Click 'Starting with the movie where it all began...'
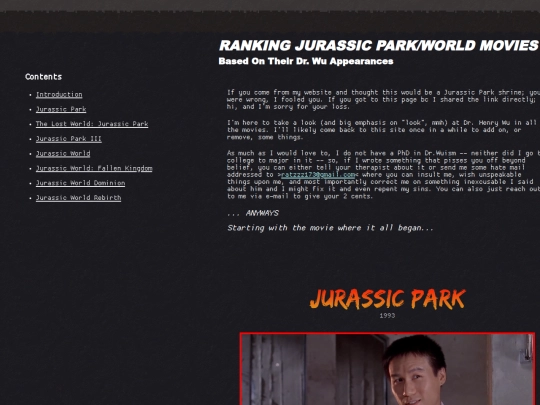 point(330,228)
